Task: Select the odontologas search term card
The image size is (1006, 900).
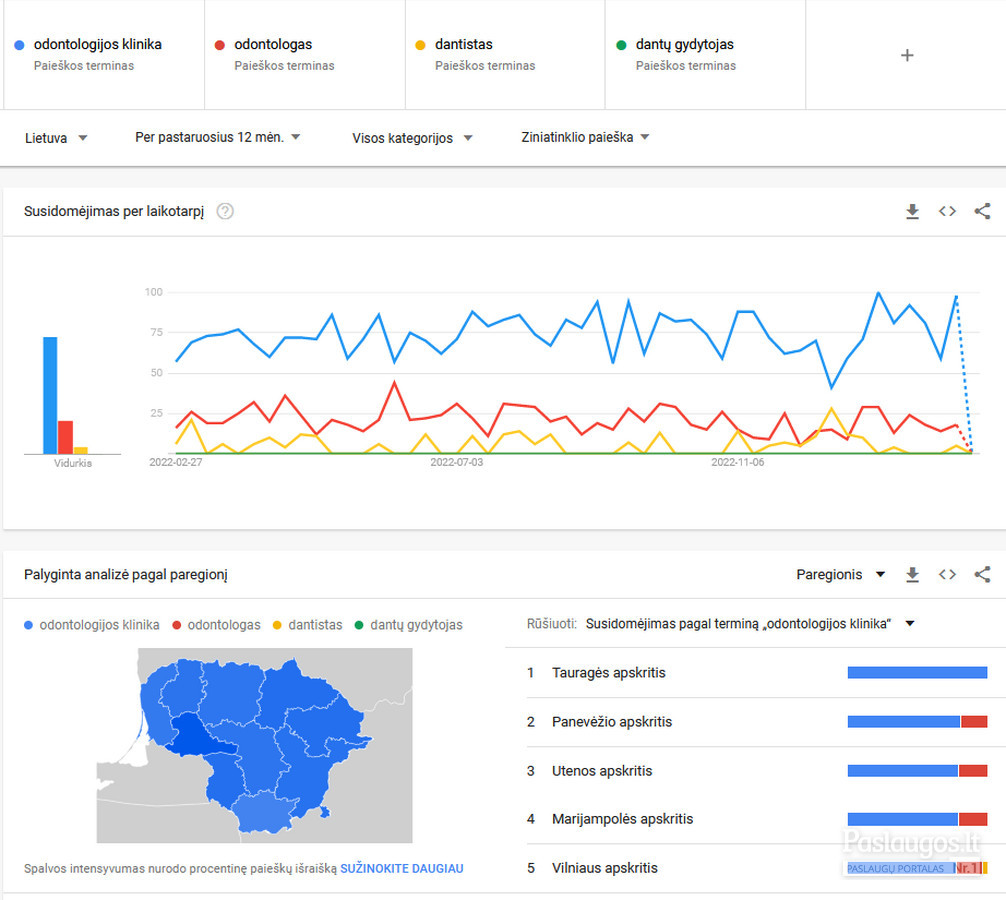Action: pyautogui.click(x=305, y=55)
